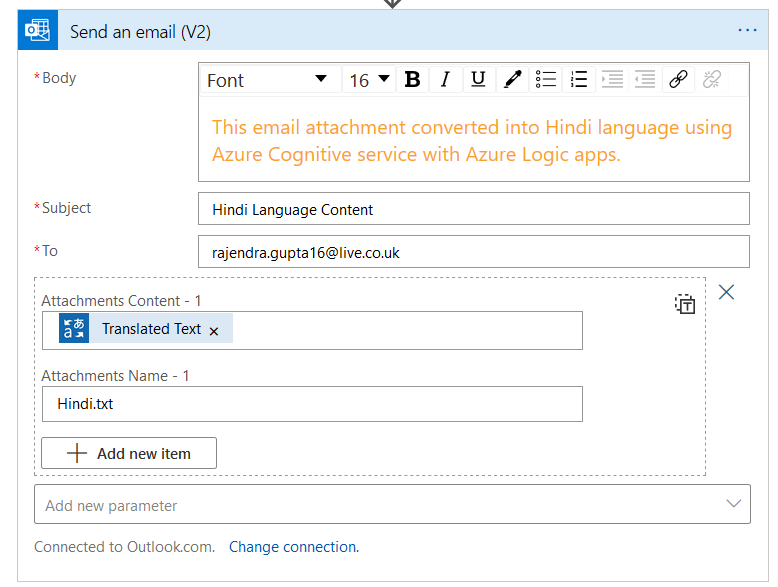Switch attachments to input entire array icon

tap(684, 304)
